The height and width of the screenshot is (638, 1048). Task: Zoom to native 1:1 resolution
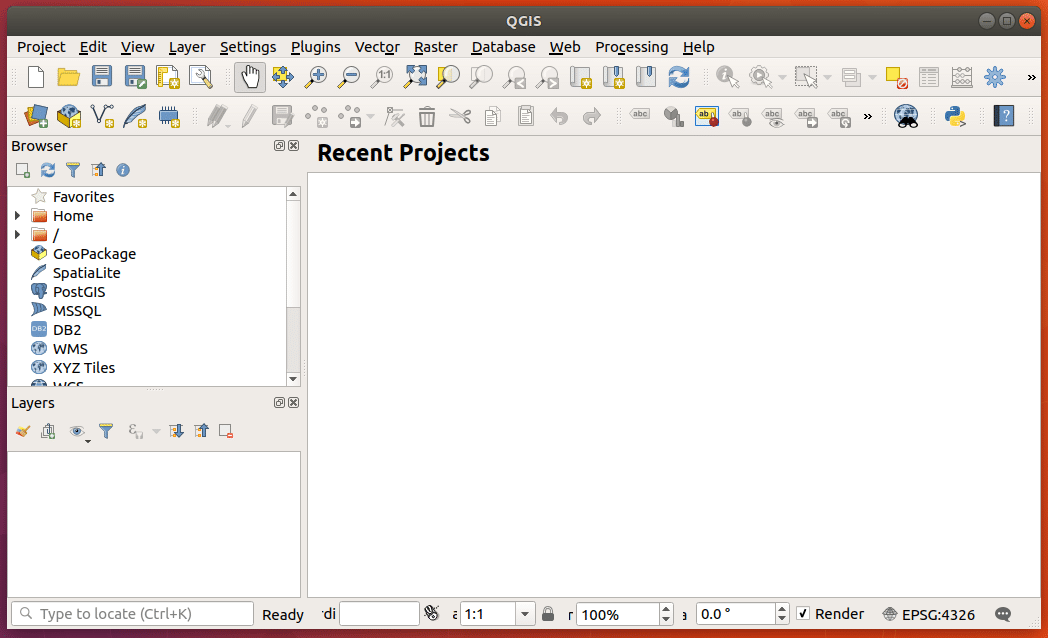[382, 77]
